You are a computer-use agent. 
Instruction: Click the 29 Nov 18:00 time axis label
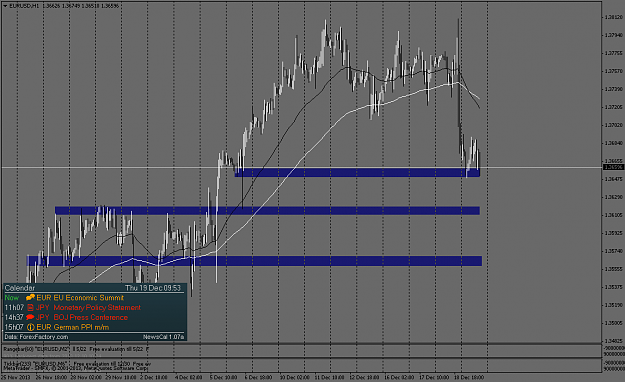click(120, 377)
